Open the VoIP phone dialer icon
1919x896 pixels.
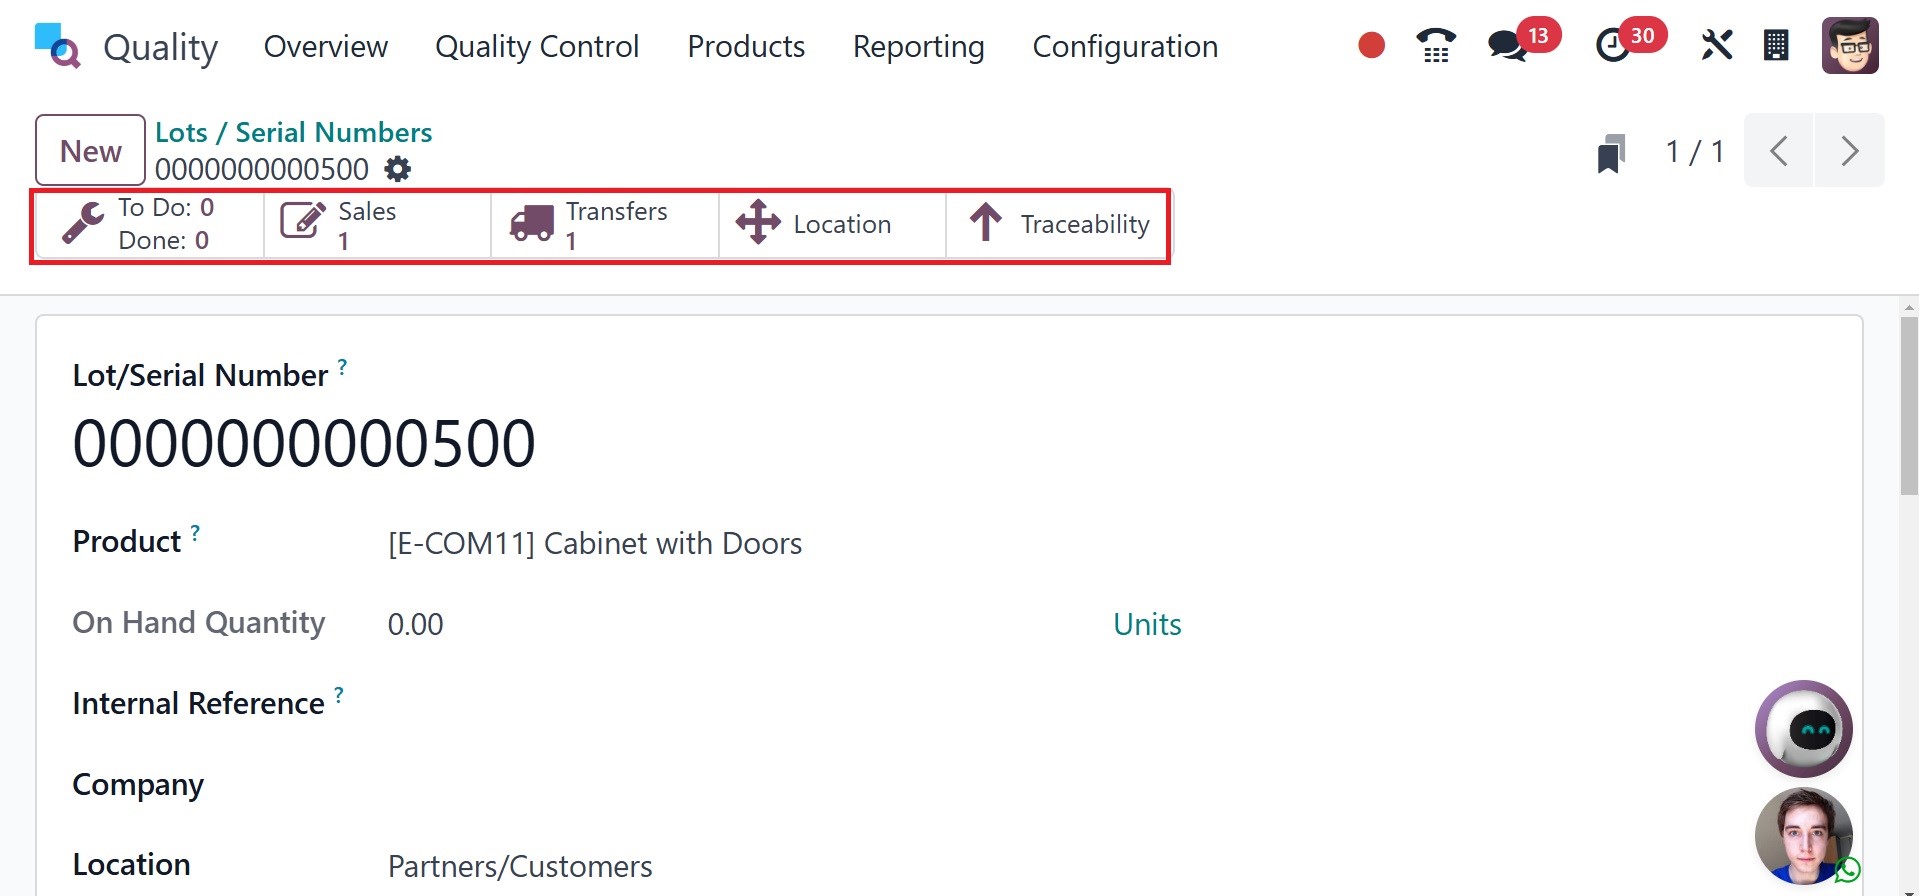coord(1436,46)
